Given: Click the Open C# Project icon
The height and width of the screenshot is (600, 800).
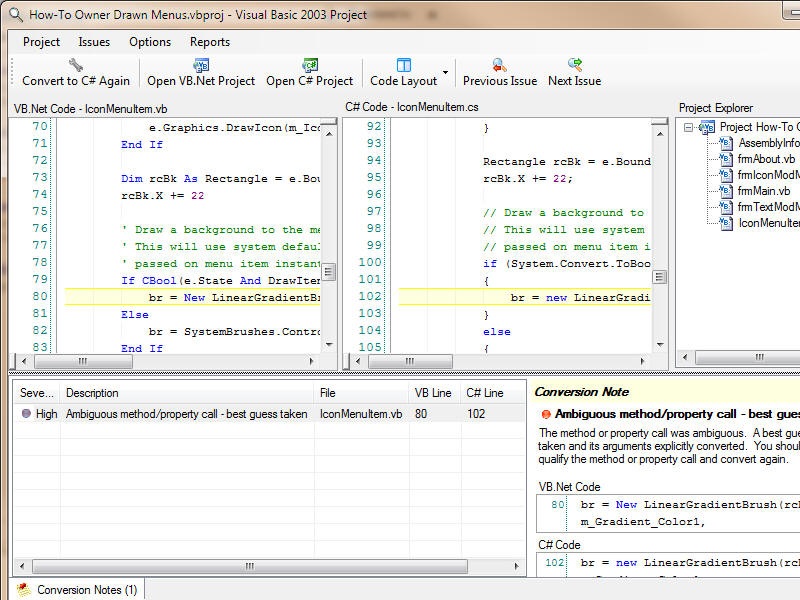Looking at the screenshot, I should (x=308, y=63).
